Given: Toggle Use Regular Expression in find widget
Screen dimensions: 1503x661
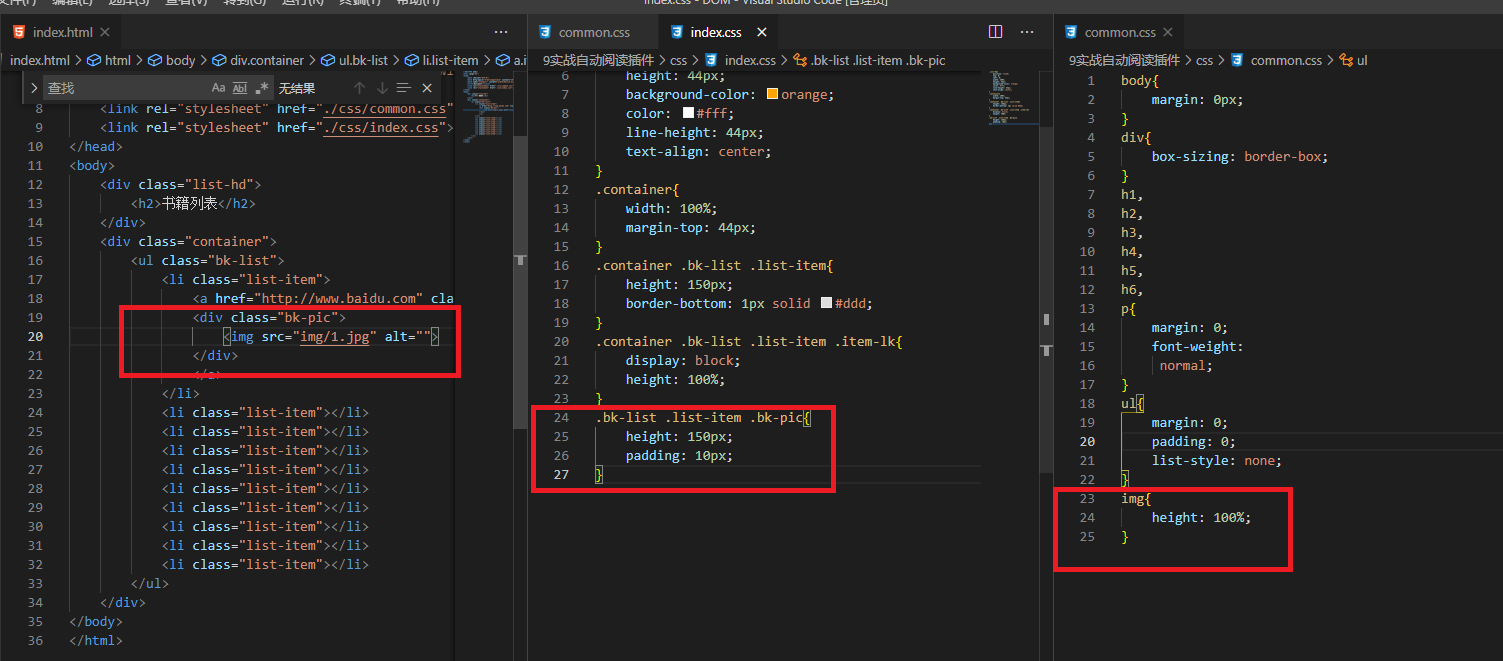Looking at the screenshot, I should pos(262,88).
